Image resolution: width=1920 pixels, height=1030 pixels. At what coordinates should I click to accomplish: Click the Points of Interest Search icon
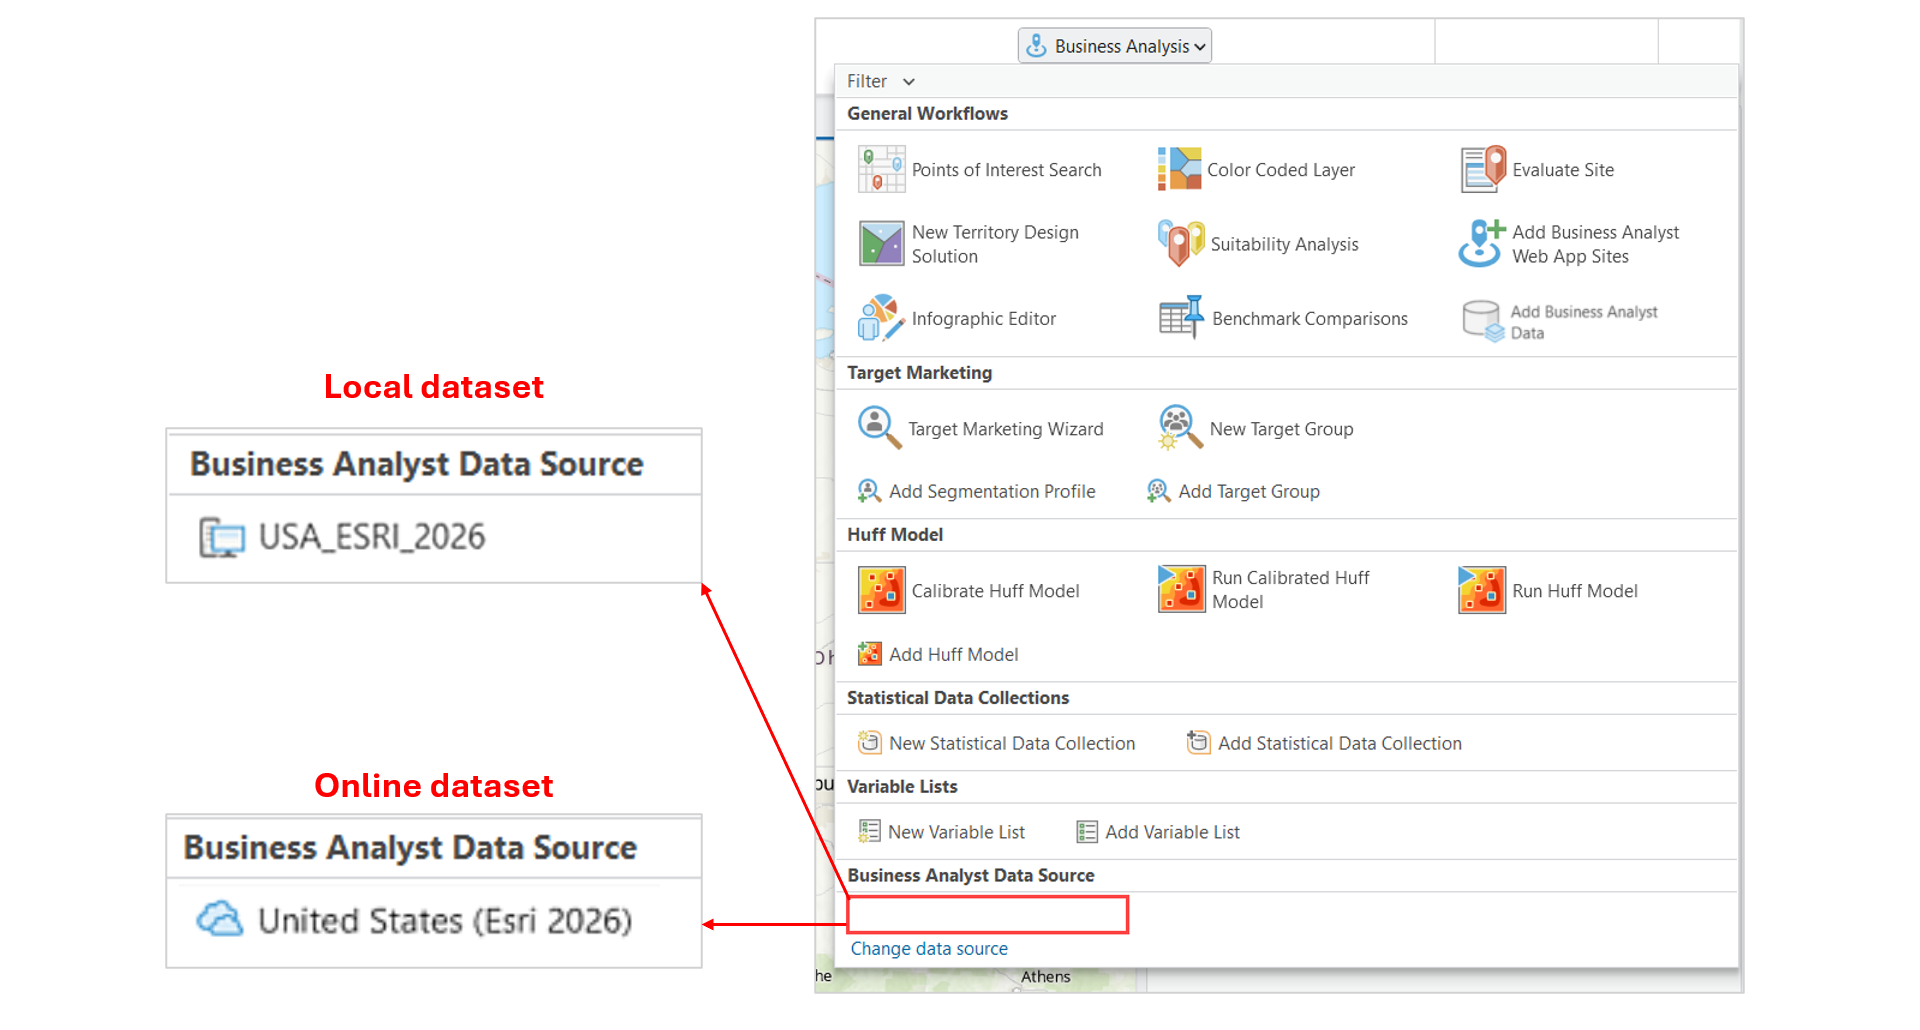(x=881, y=169)
